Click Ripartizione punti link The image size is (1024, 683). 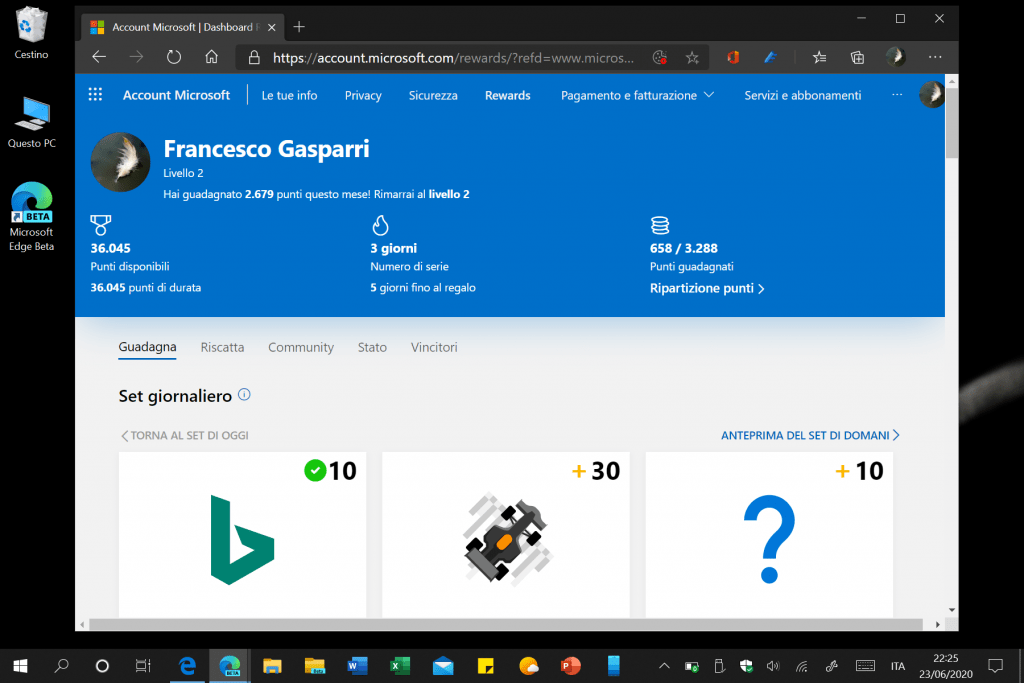(x=707, y=288)
